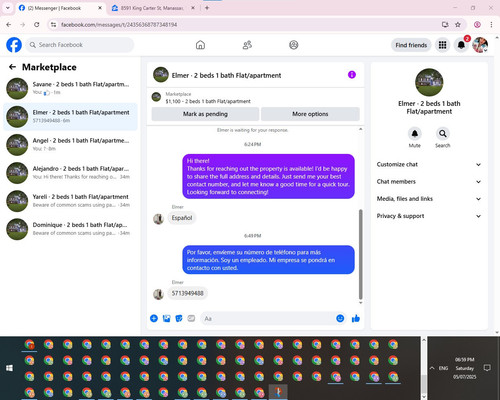This screenshot has width=500, height=400.
Task: Reload the Facebook page
Action: (37, 24)
